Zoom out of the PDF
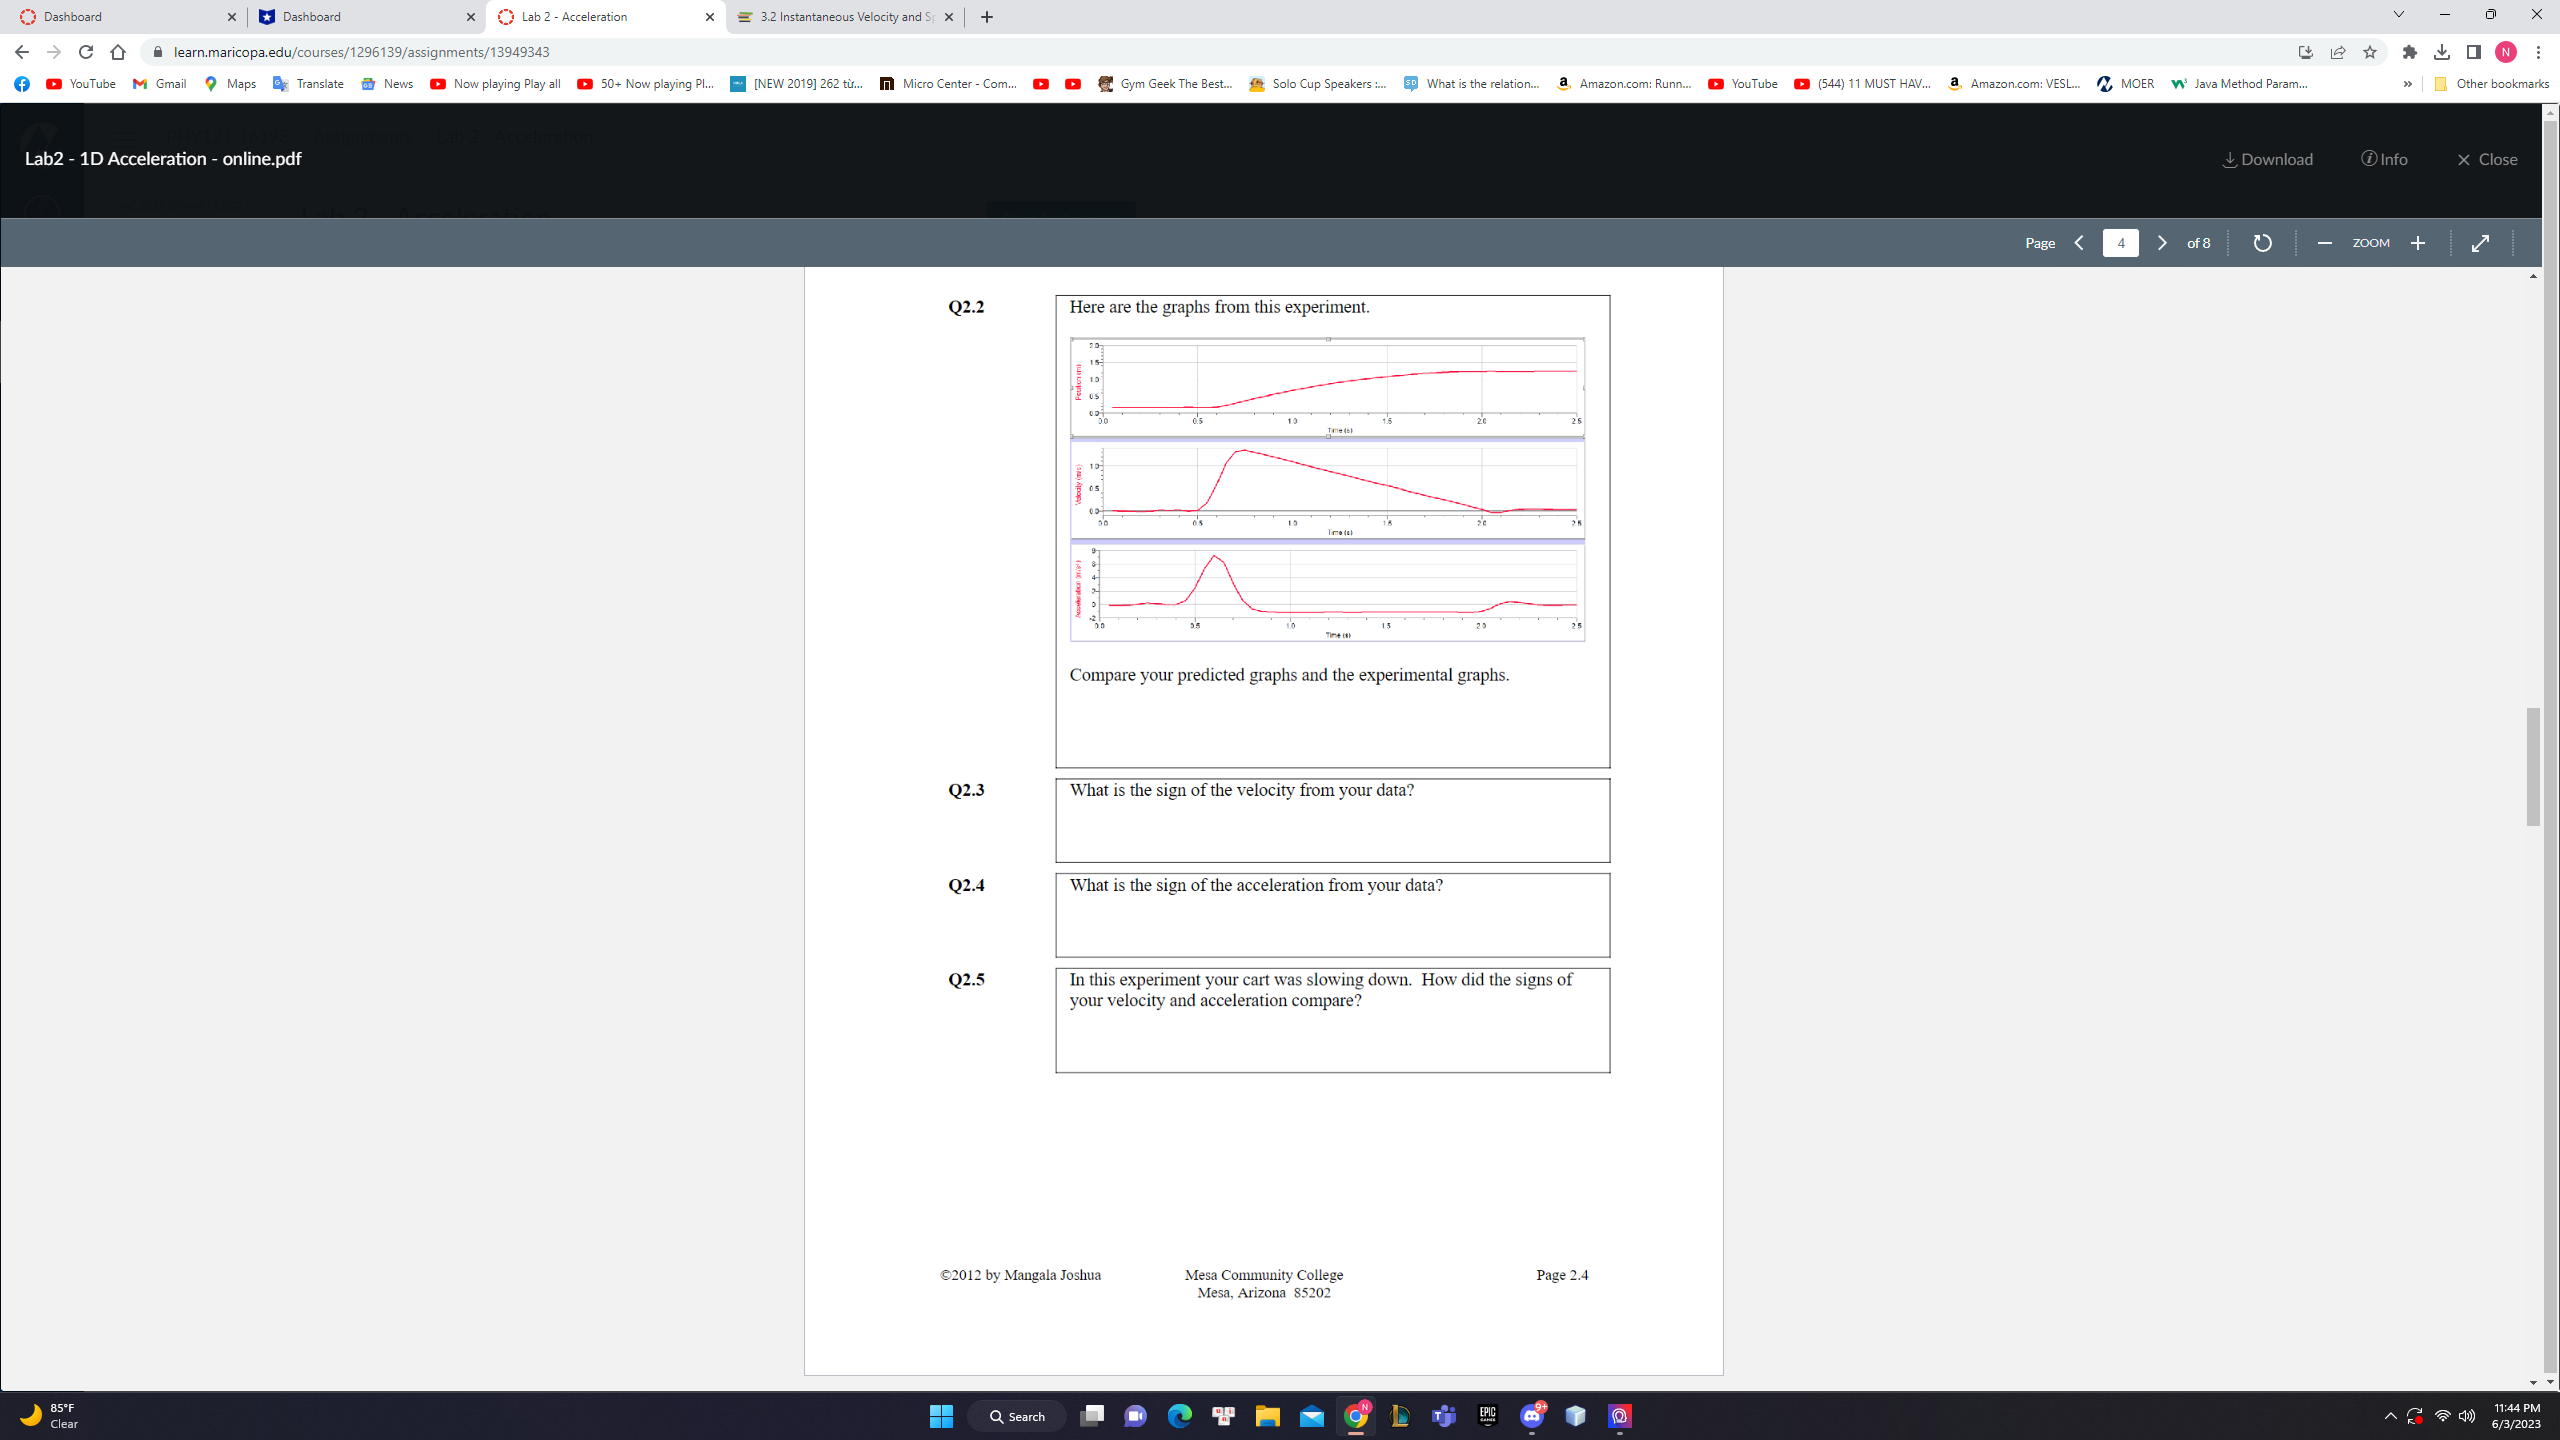This screenshot has height=1440, width=2560. click(2324, 243)
